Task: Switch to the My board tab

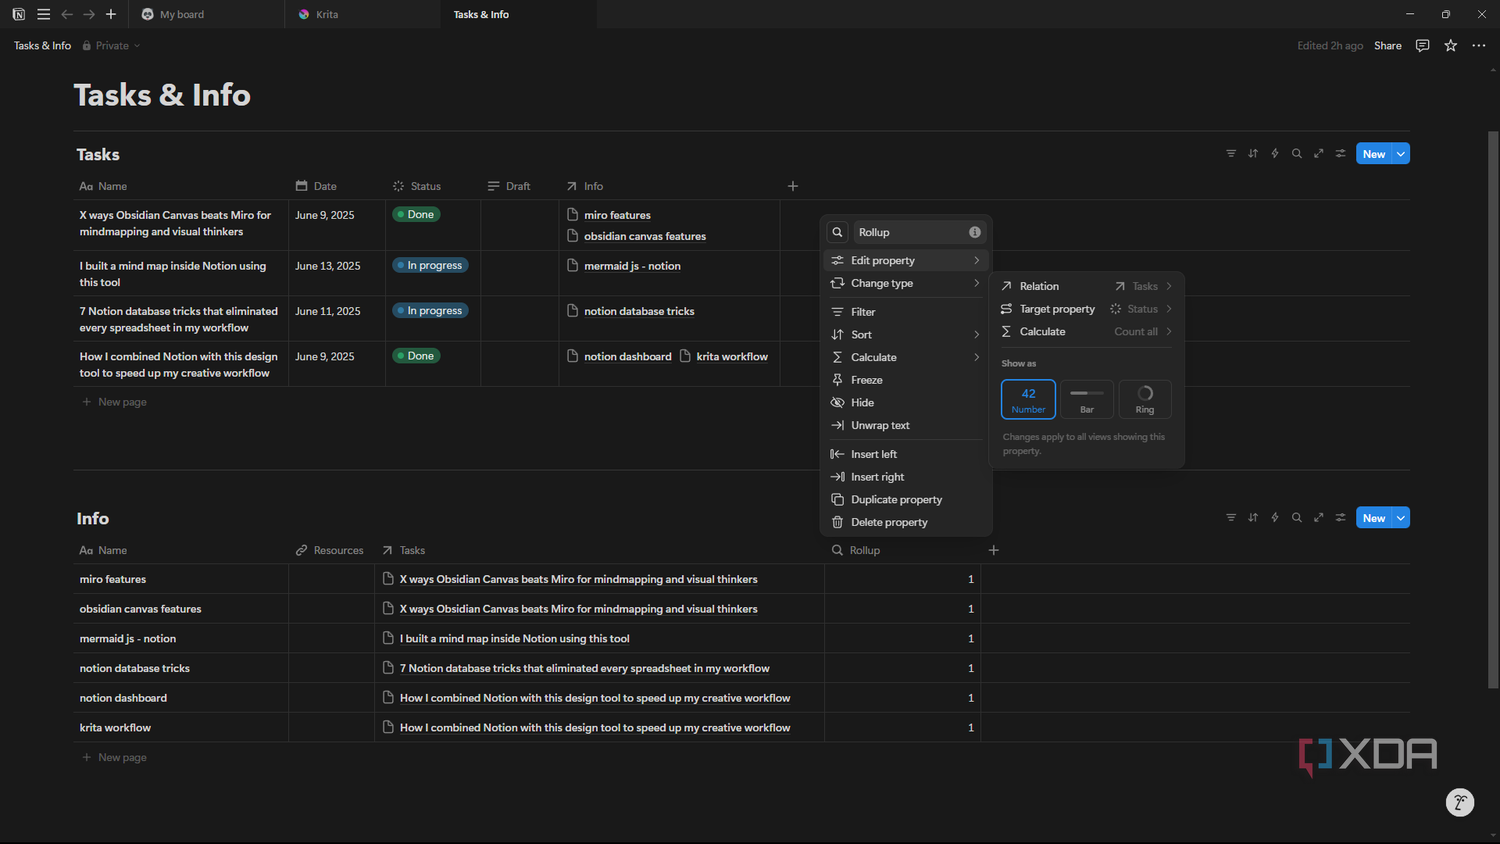Action: [x=207, y=14]
